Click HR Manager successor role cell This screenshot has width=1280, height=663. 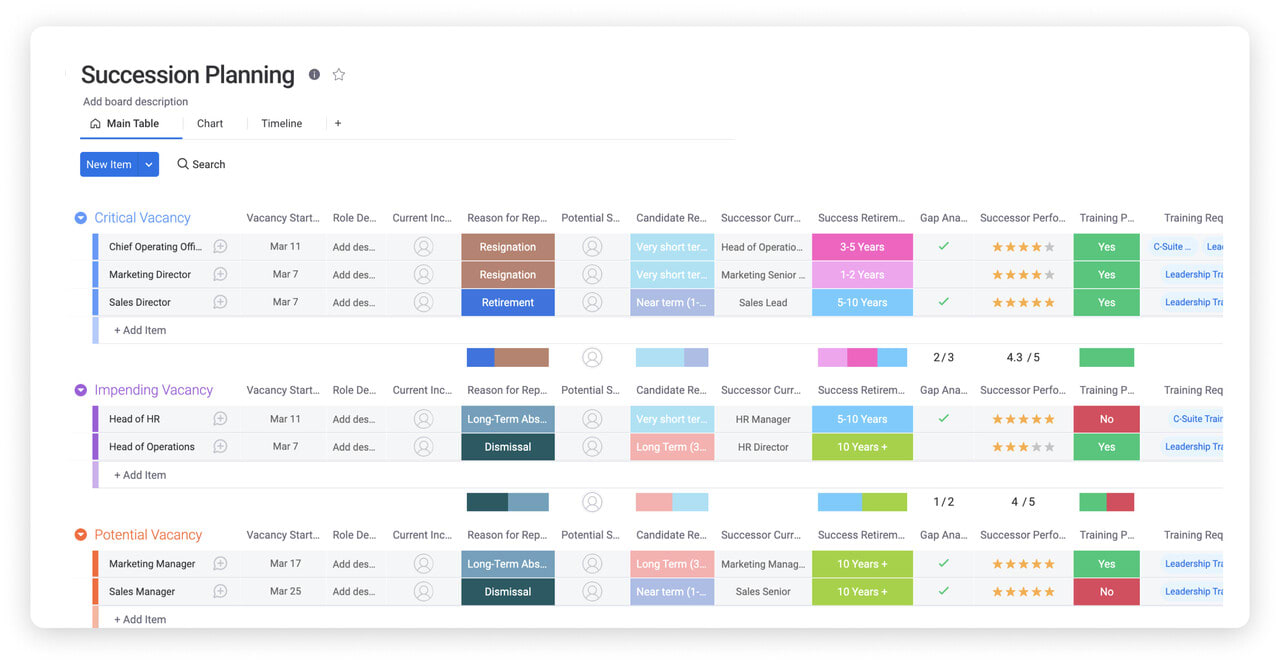(x=763, y=419)
